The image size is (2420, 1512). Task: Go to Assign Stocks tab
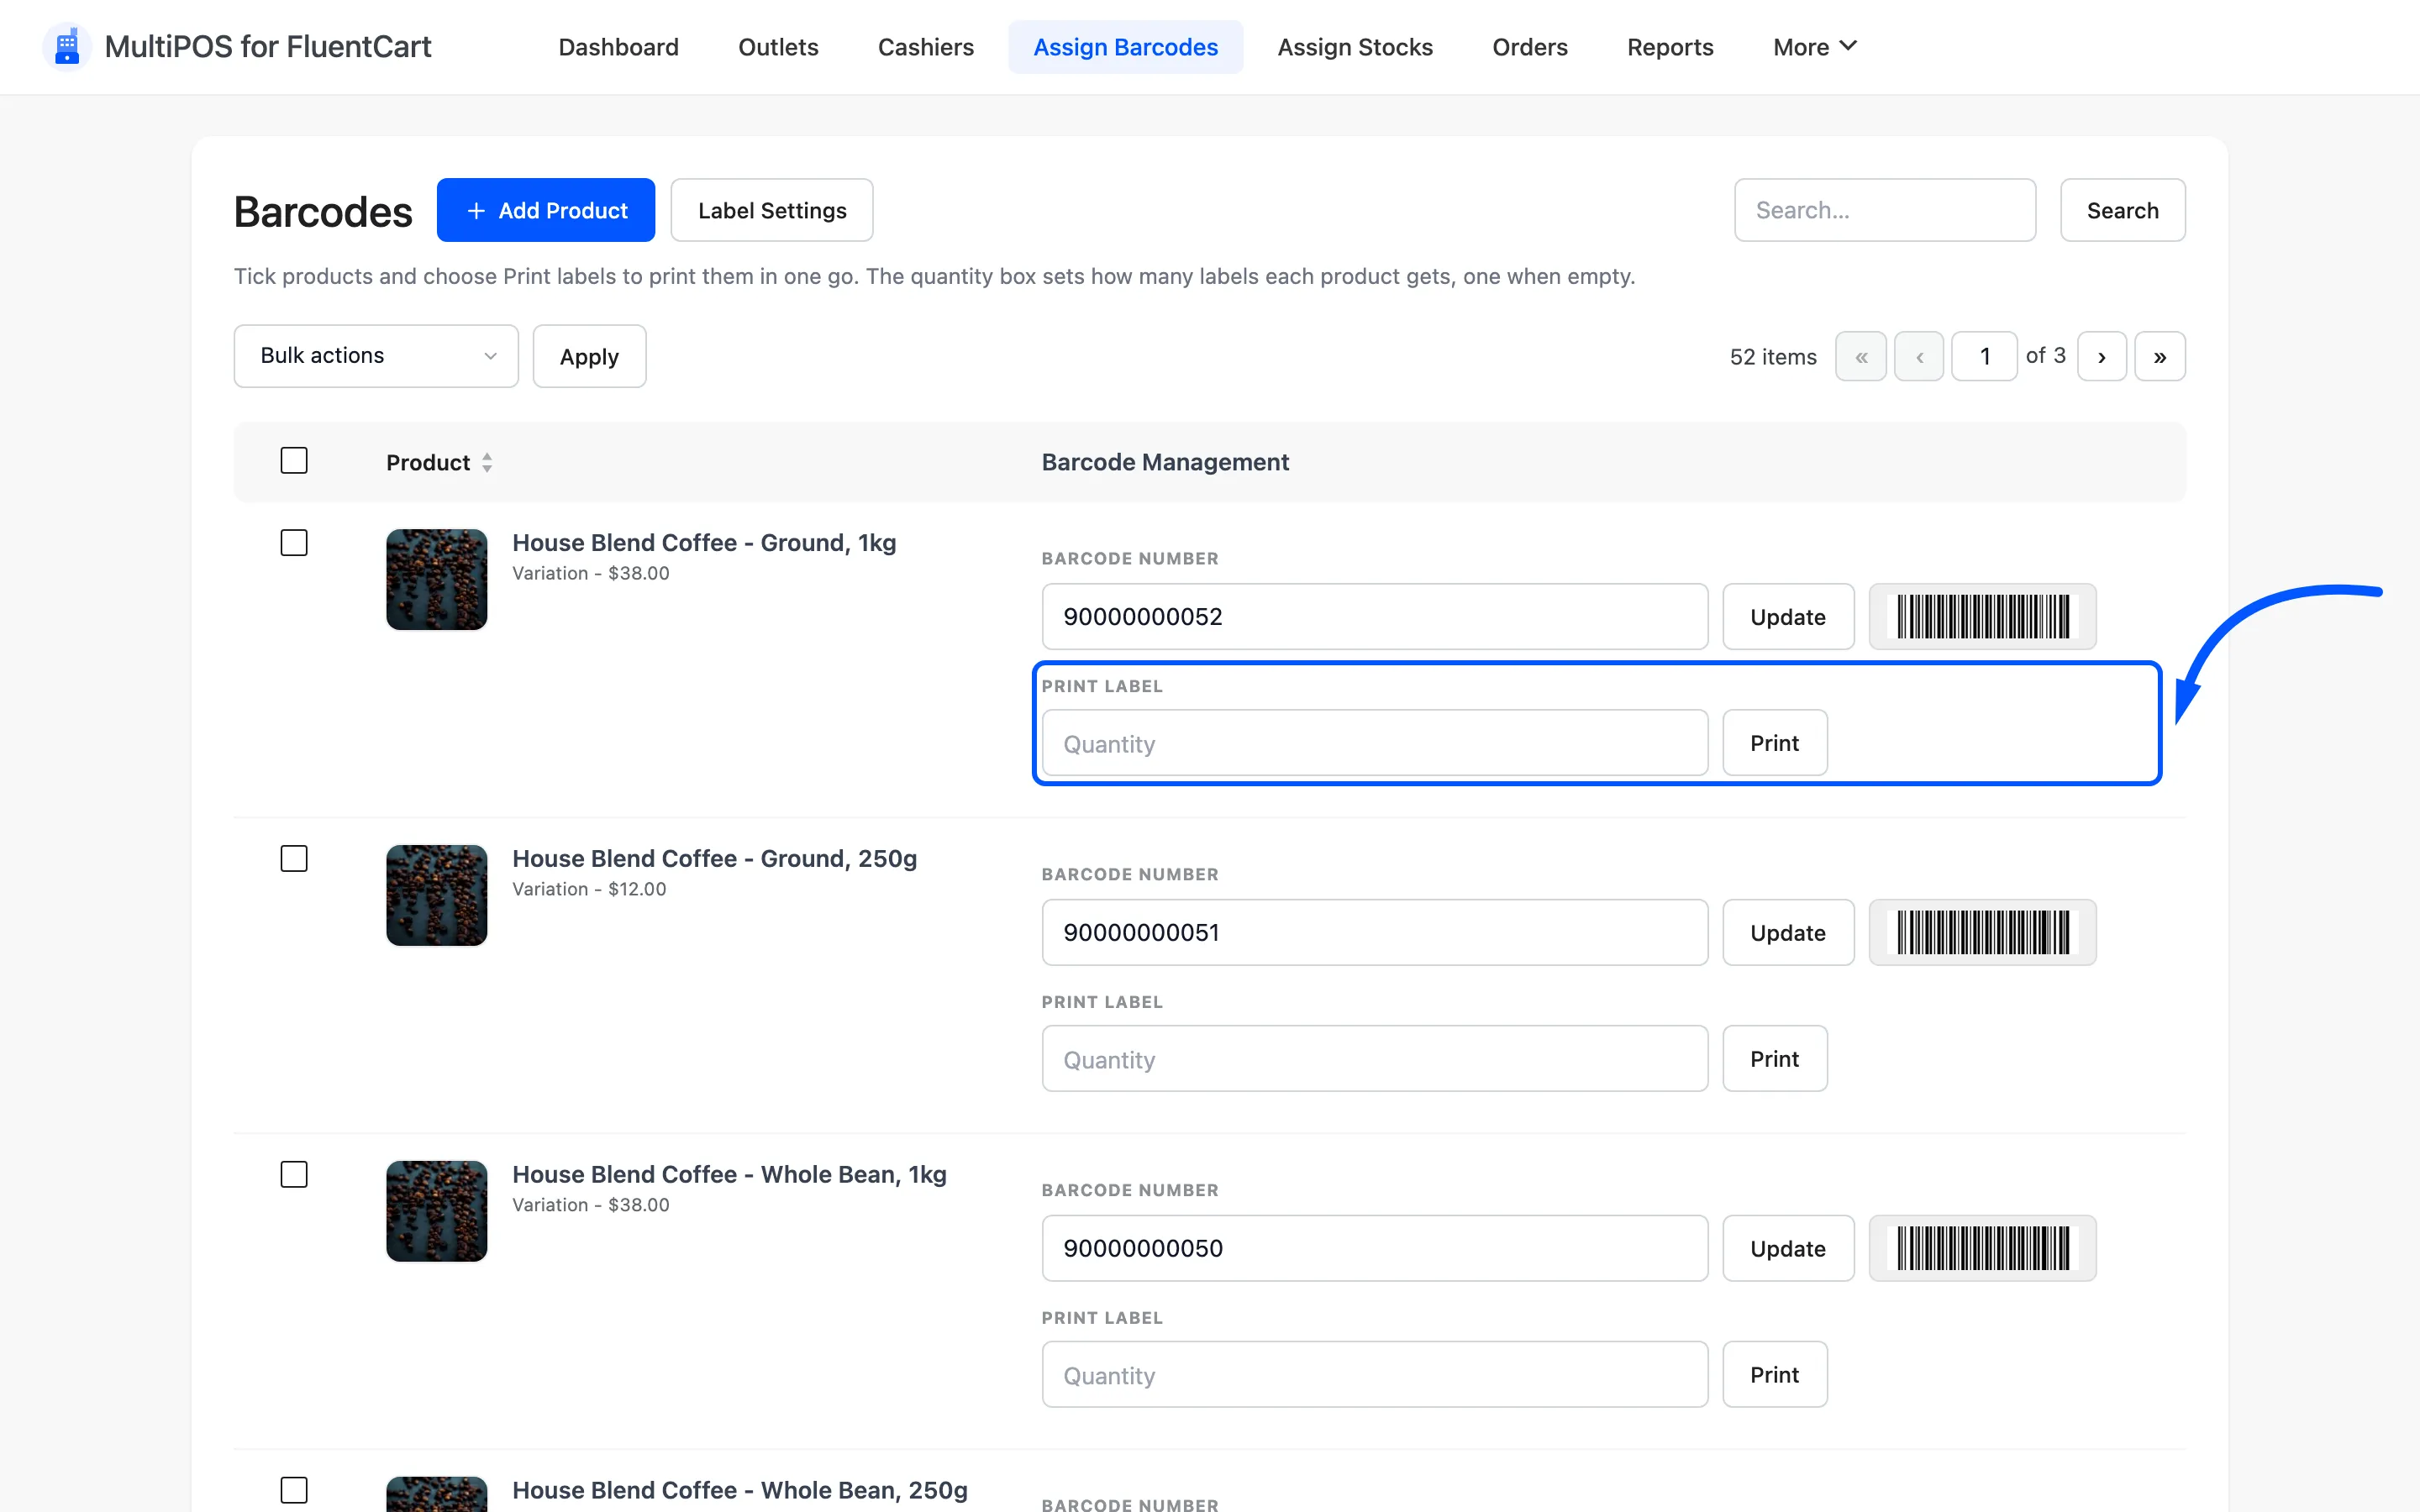[1355, 47]
